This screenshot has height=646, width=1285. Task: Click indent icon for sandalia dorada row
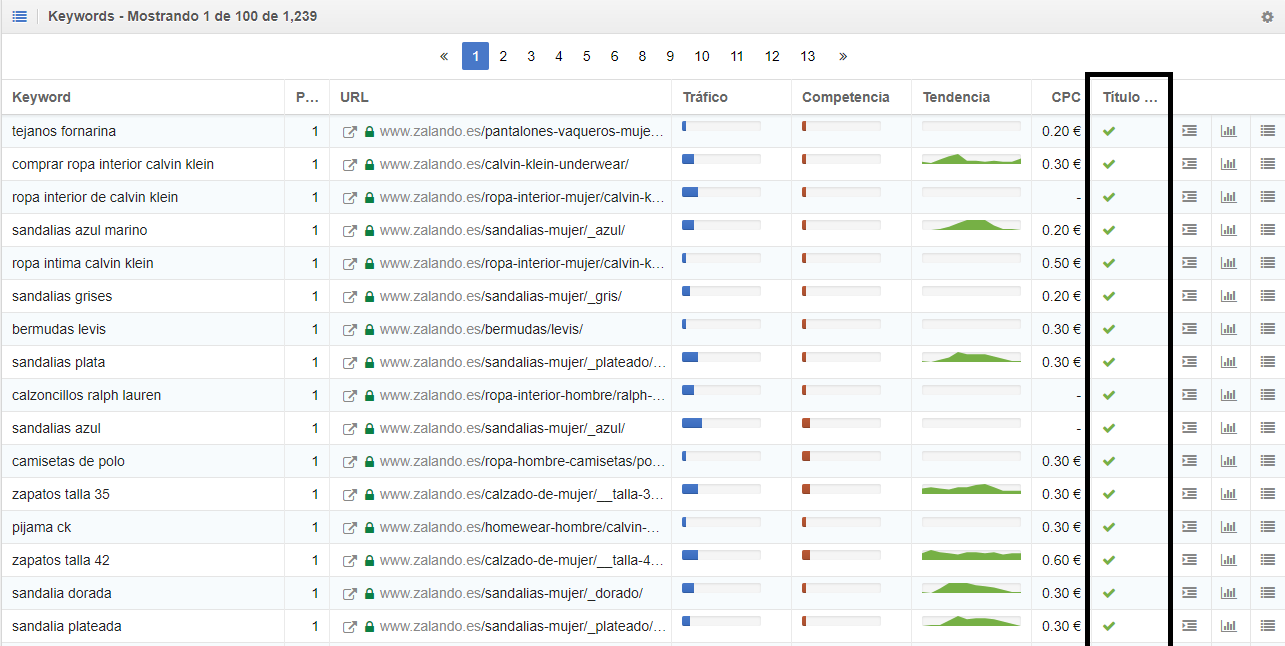[x=1189, y=593]
